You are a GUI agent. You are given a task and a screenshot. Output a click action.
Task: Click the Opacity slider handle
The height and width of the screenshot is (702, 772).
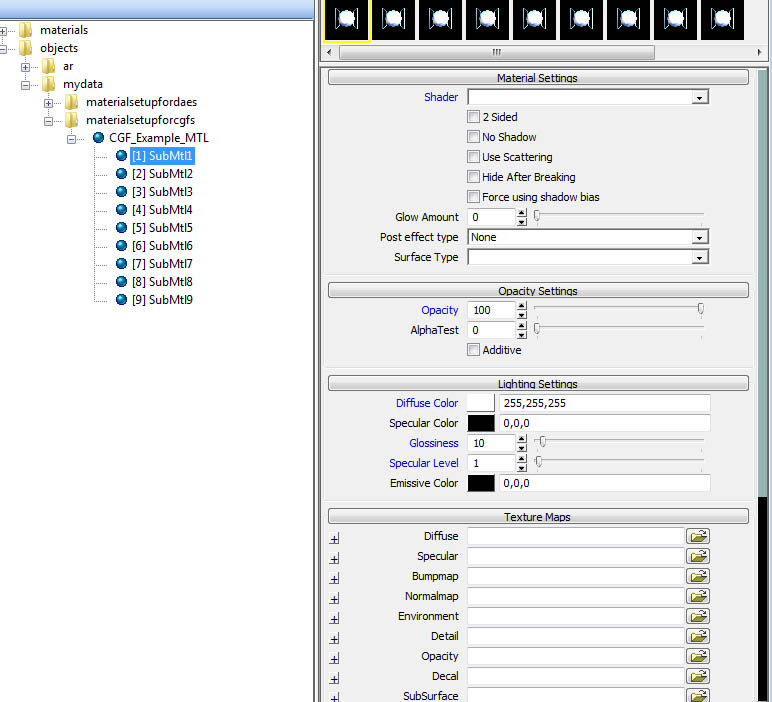[x=701, y=309]
